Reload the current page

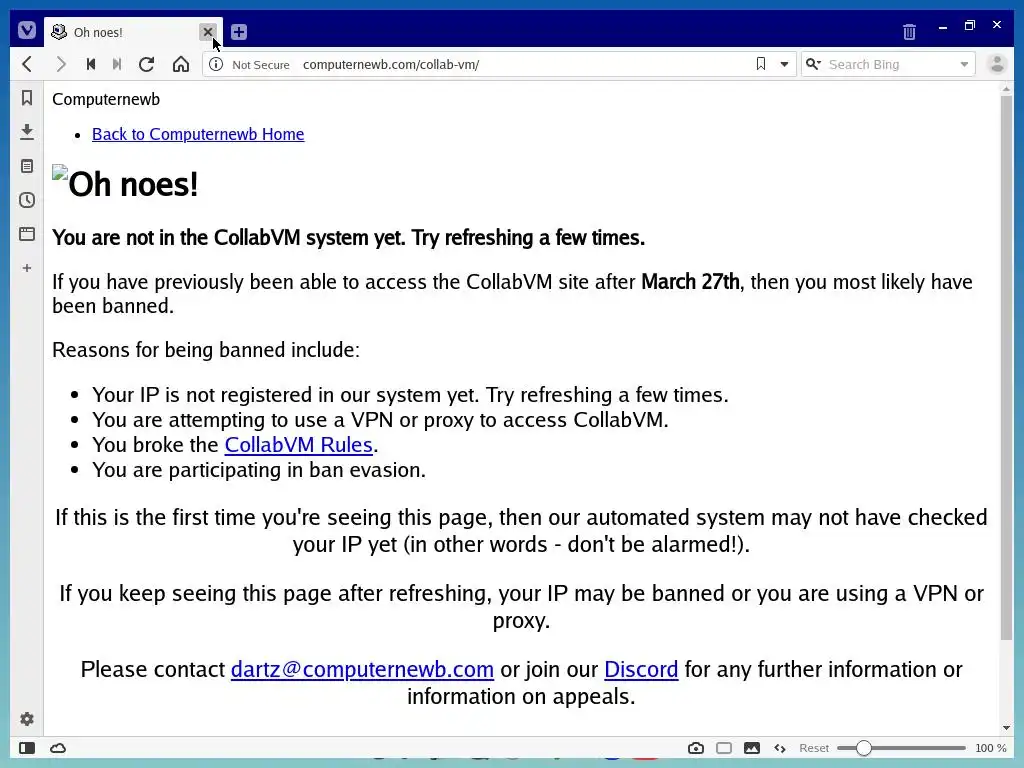pyautogui.click(x=146, y=64)
